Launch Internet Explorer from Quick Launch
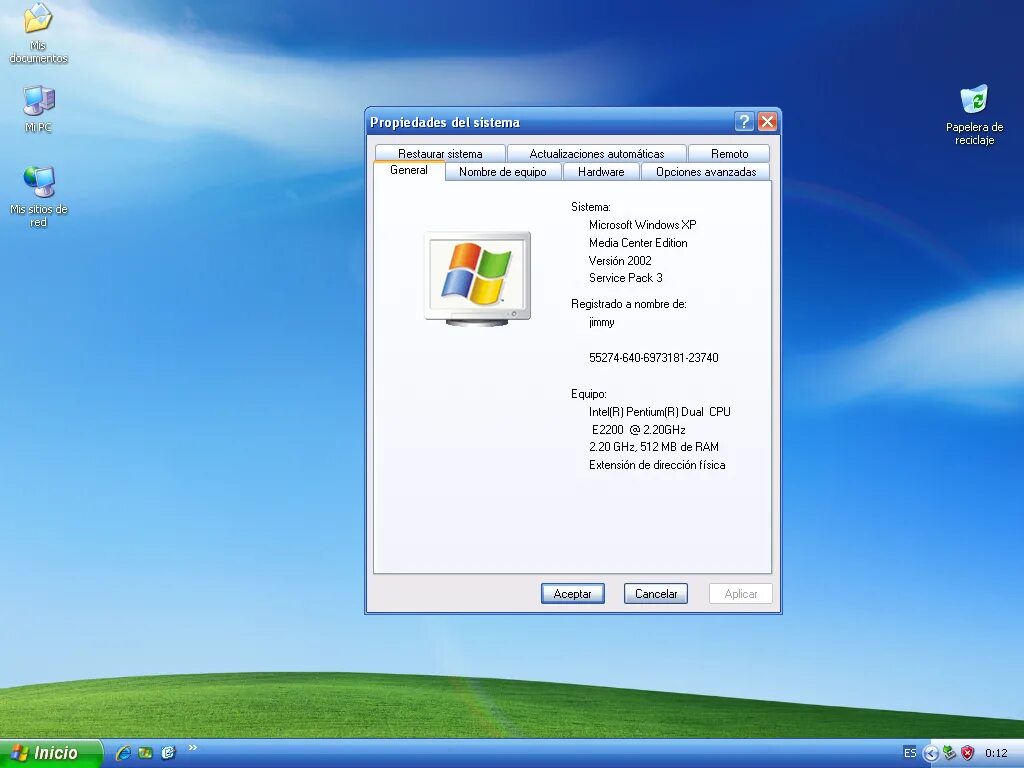1024x768 pixels. (x=123, y=753)
